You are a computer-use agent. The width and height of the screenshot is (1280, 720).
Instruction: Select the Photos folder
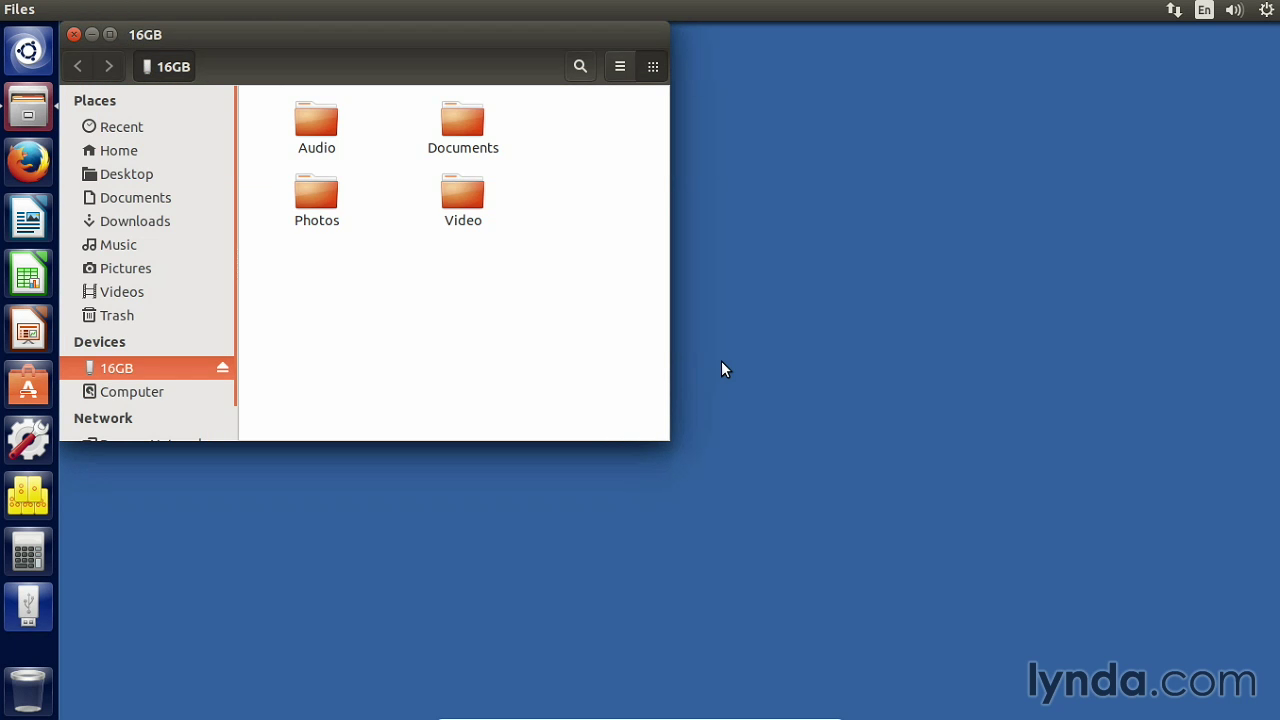click(x=316, y=201)
